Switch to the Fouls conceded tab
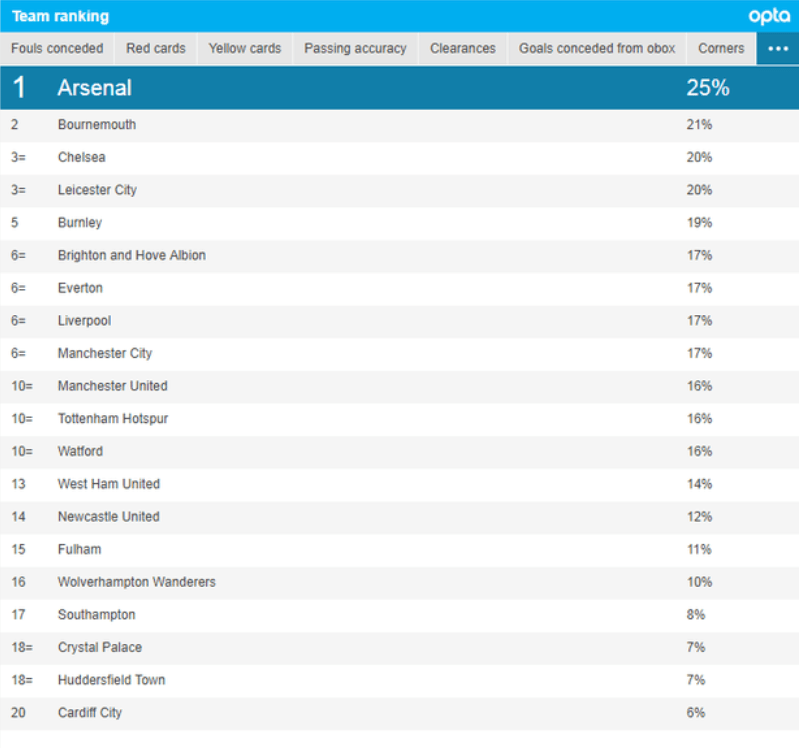Screen dimensions: 799x748 [57, 48]
